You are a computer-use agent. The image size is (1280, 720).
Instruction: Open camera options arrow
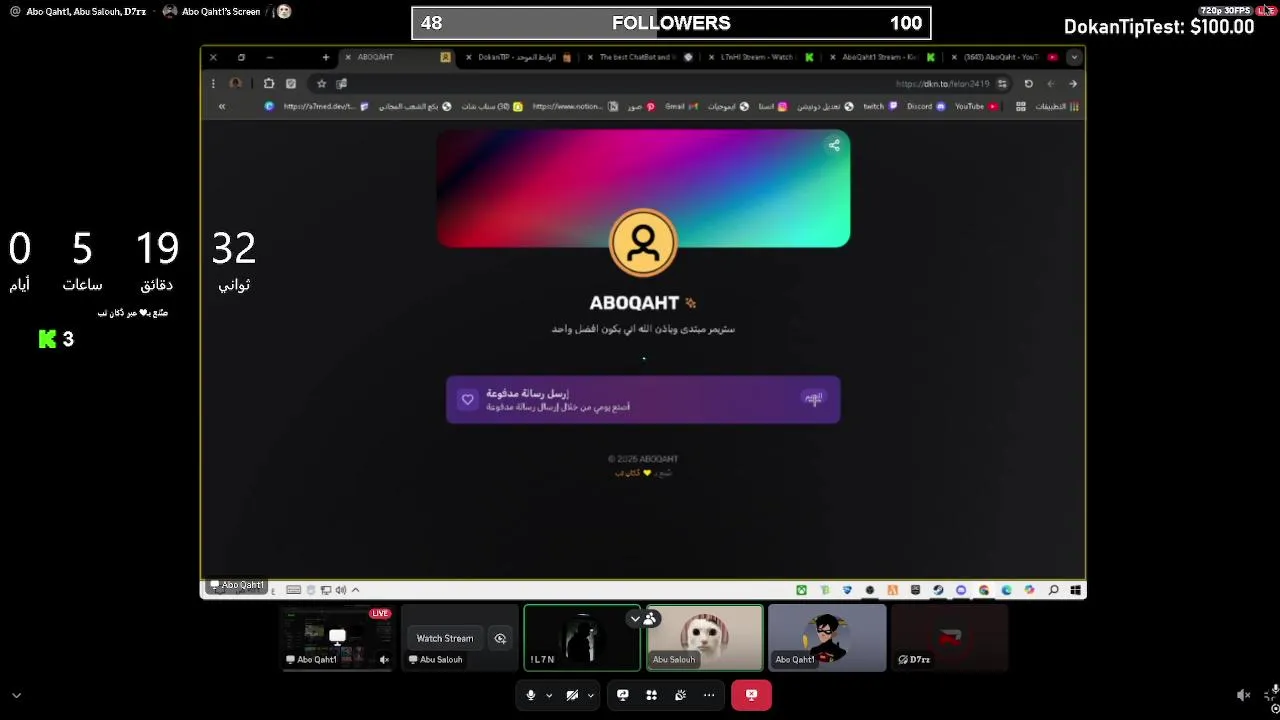coord(591,695)
